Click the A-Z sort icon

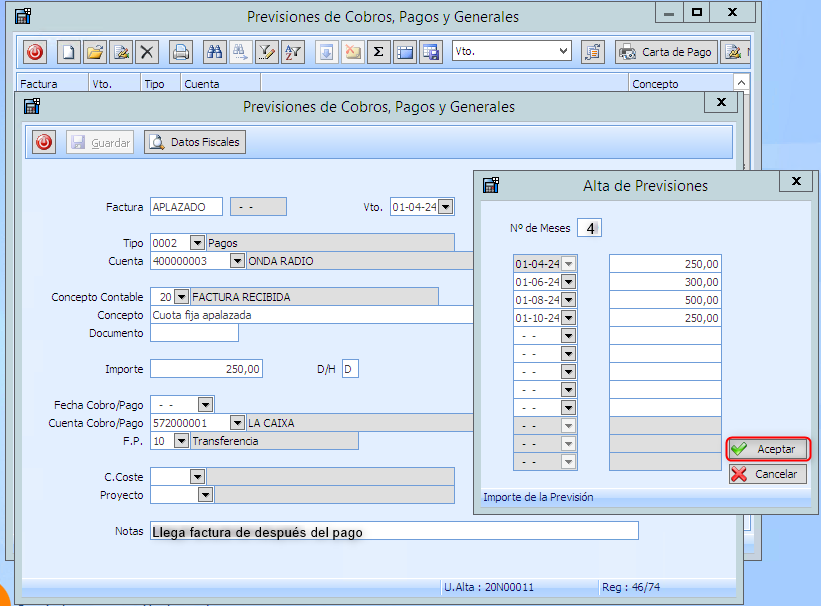coord(292,52)
